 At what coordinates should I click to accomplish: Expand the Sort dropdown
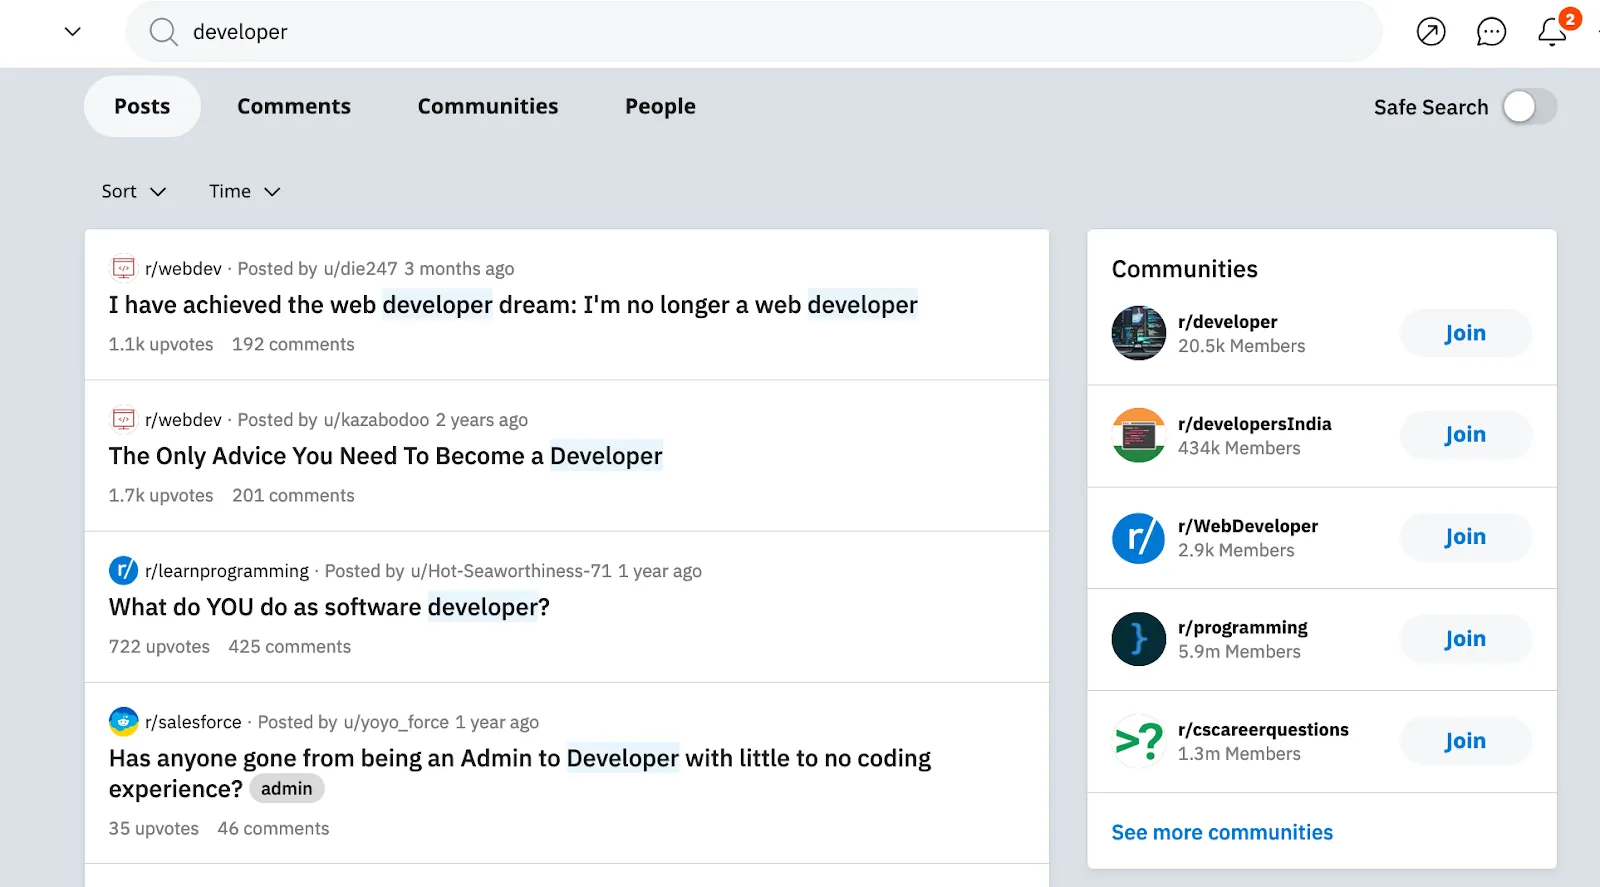pos(133,191)
